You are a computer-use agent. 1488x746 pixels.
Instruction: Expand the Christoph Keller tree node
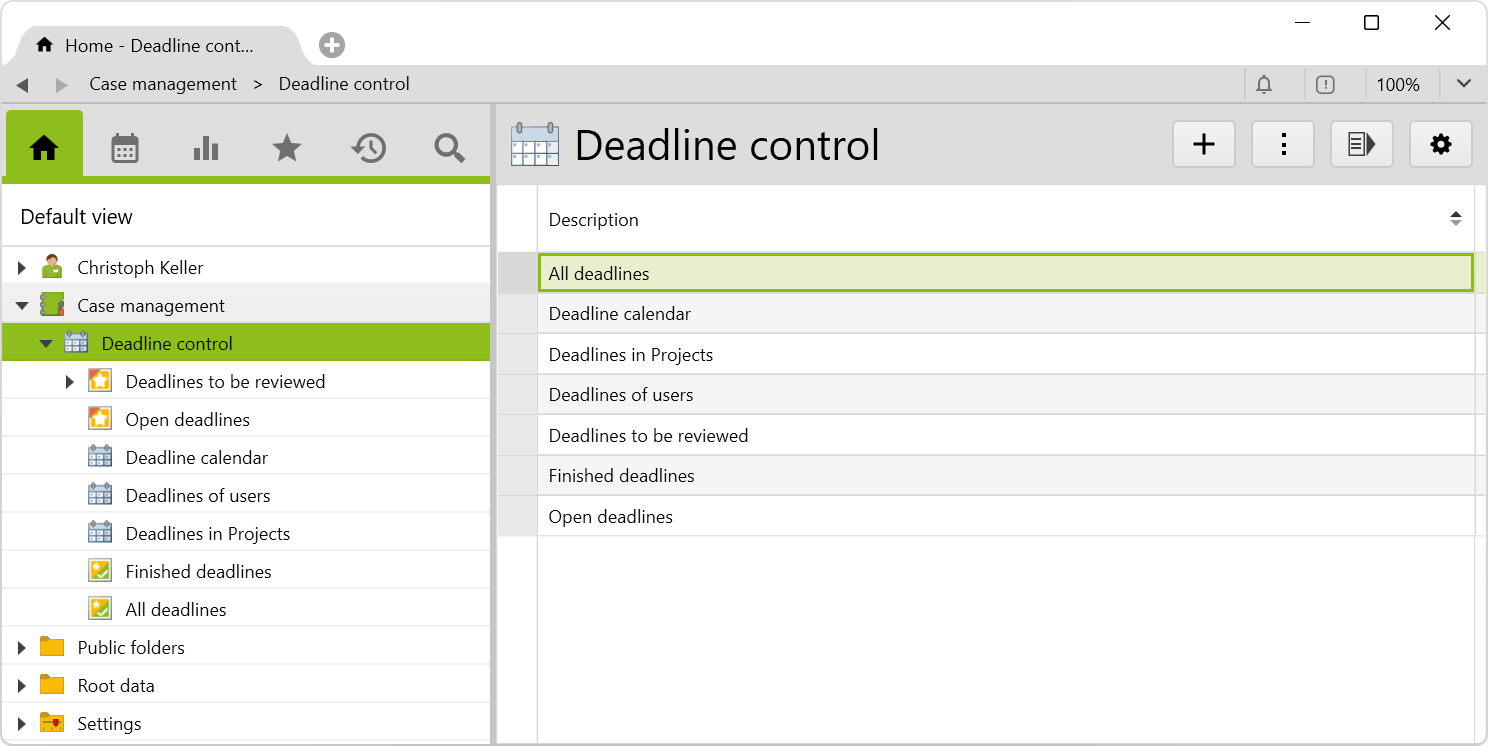click(x=22, y=268)
